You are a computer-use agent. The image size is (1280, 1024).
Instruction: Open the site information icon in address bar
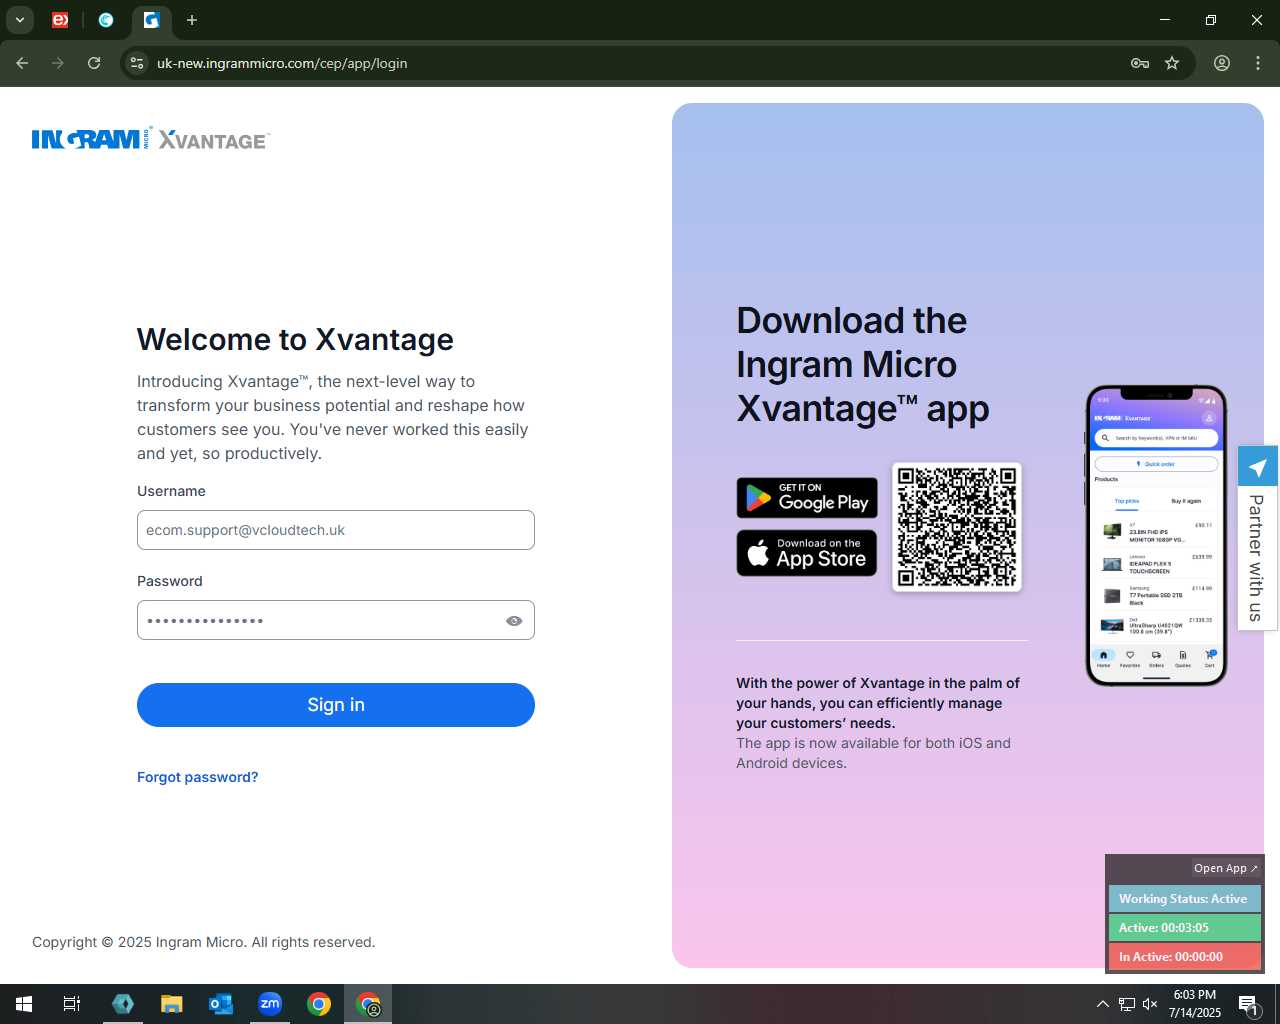137,63
